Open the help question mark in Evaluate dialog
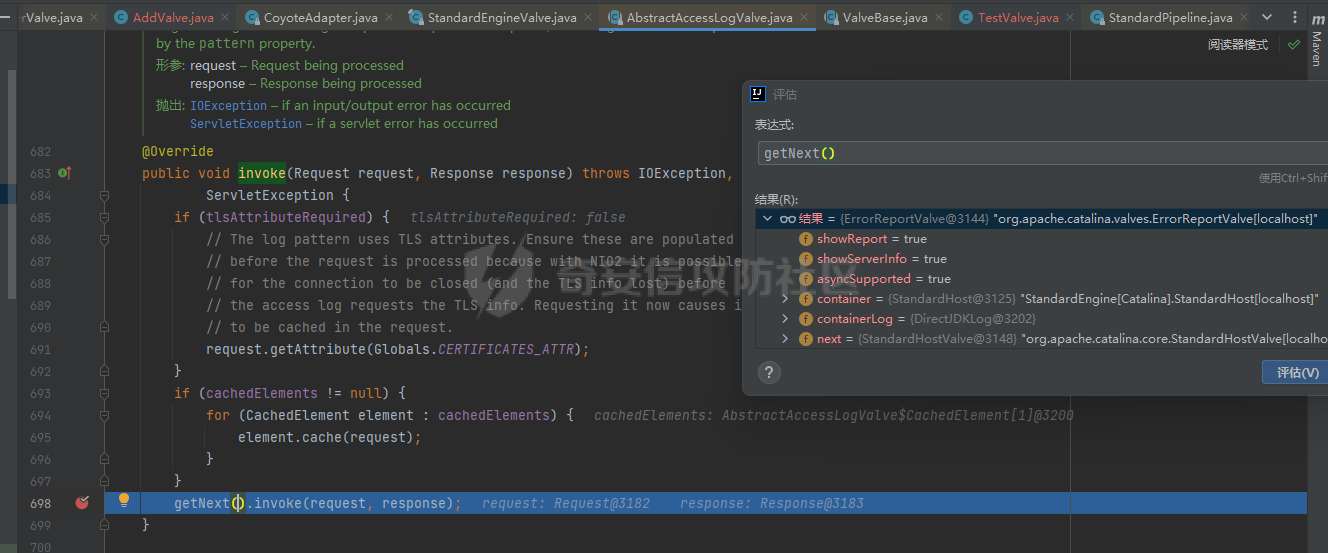This screenshot has height=553, width=1328. click(x=768, y=373)
